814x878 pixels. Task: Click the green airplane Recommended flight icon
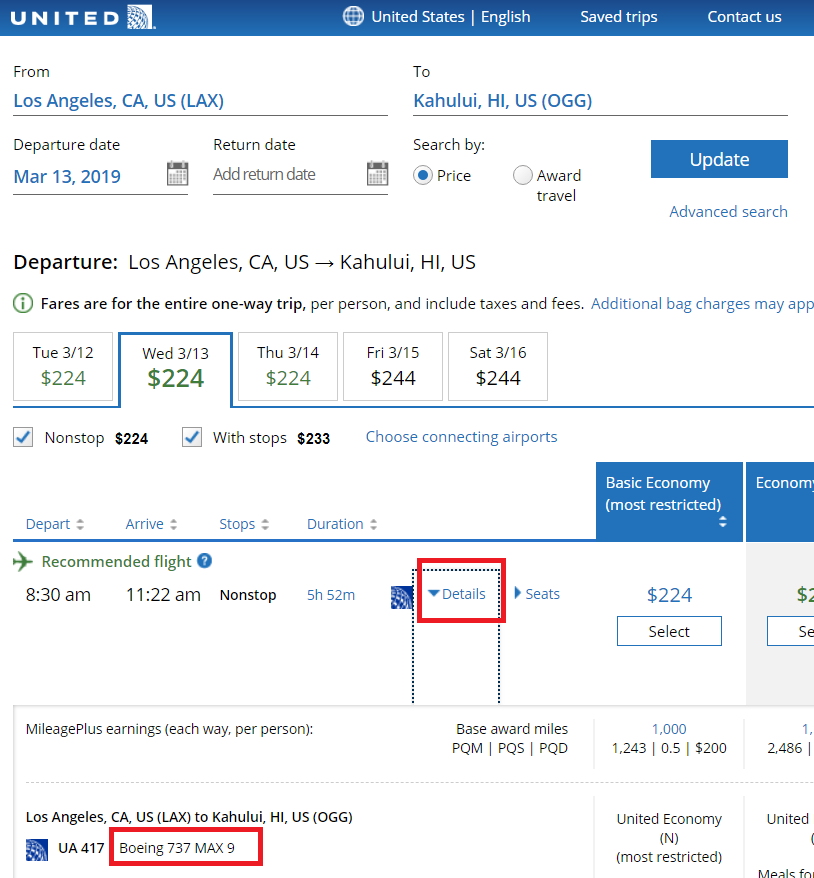click(x=22, y=561)
